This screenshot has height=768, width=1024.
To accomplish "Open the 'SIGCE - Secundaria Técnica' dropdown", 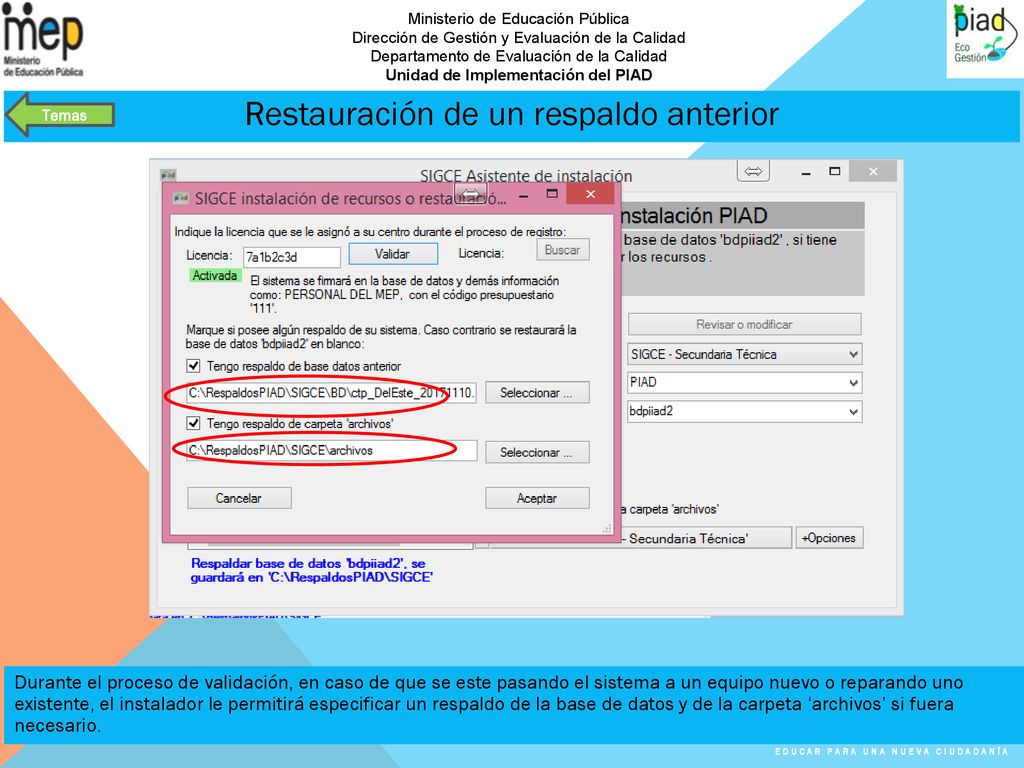I will tap(744, 355).
